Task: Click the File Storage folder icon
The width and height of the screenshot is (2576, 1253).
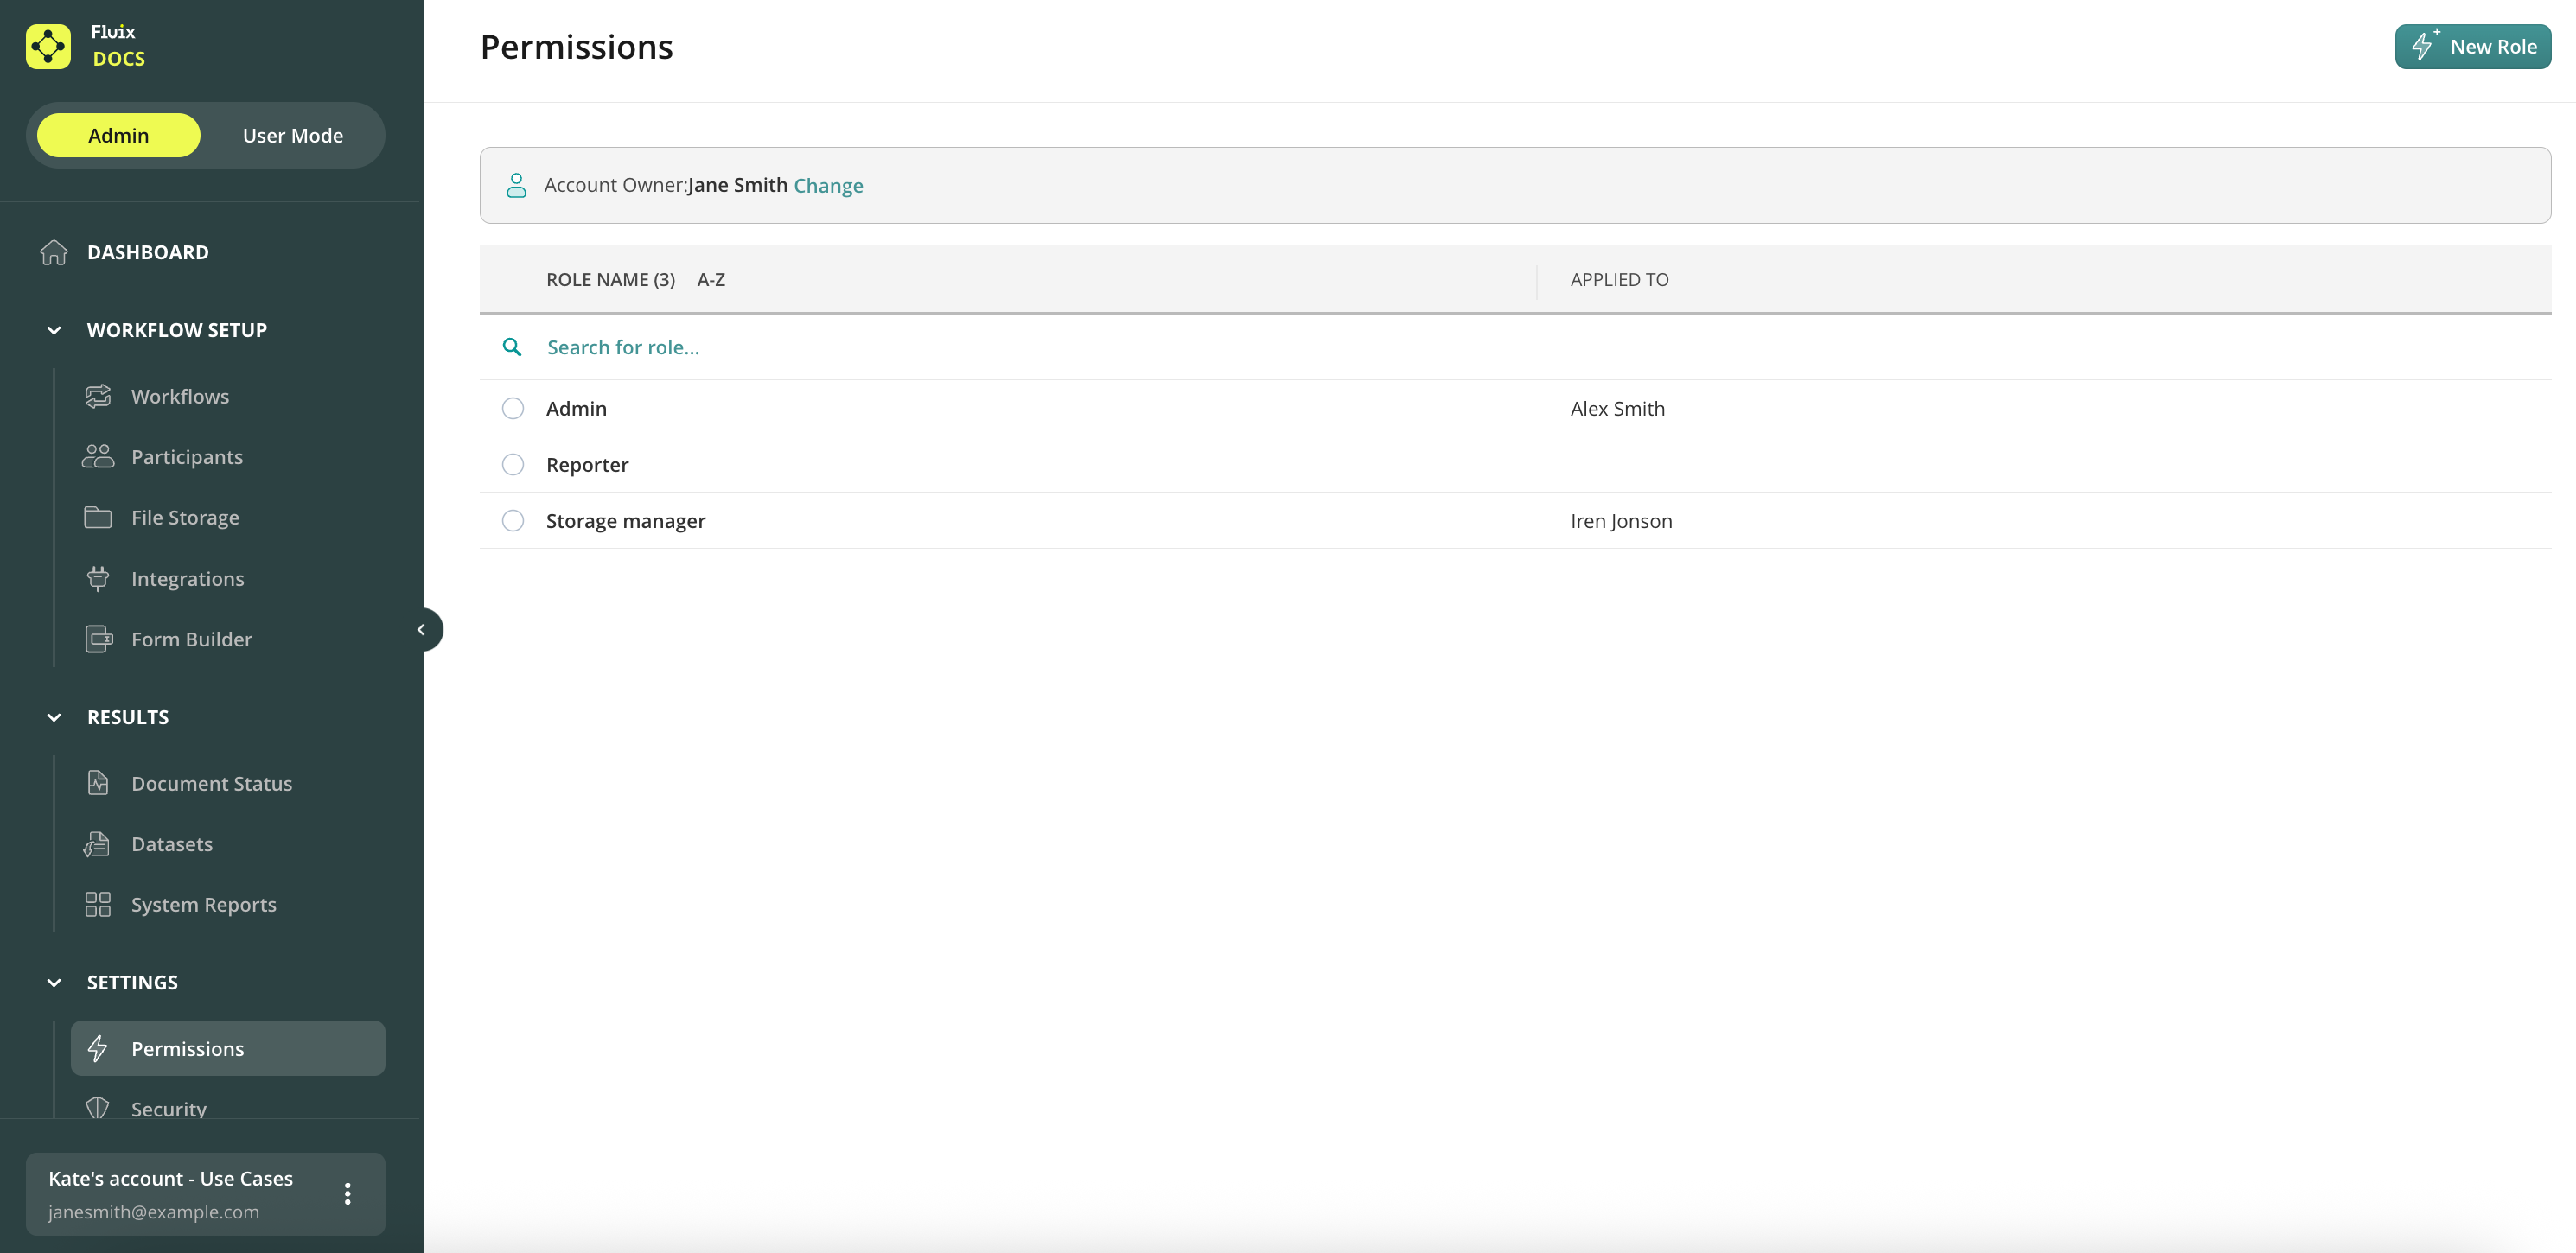Action: click(98, 517)
